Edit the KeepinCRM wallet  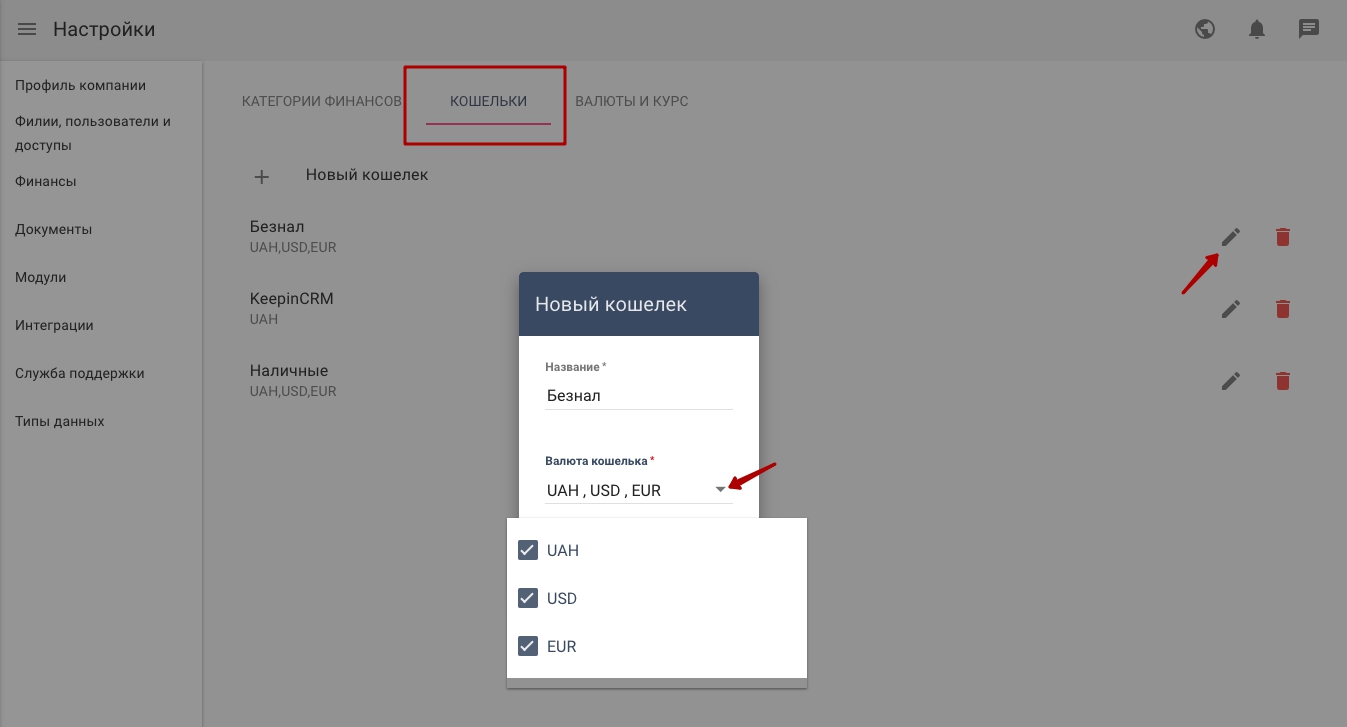tap(1231, 309)
